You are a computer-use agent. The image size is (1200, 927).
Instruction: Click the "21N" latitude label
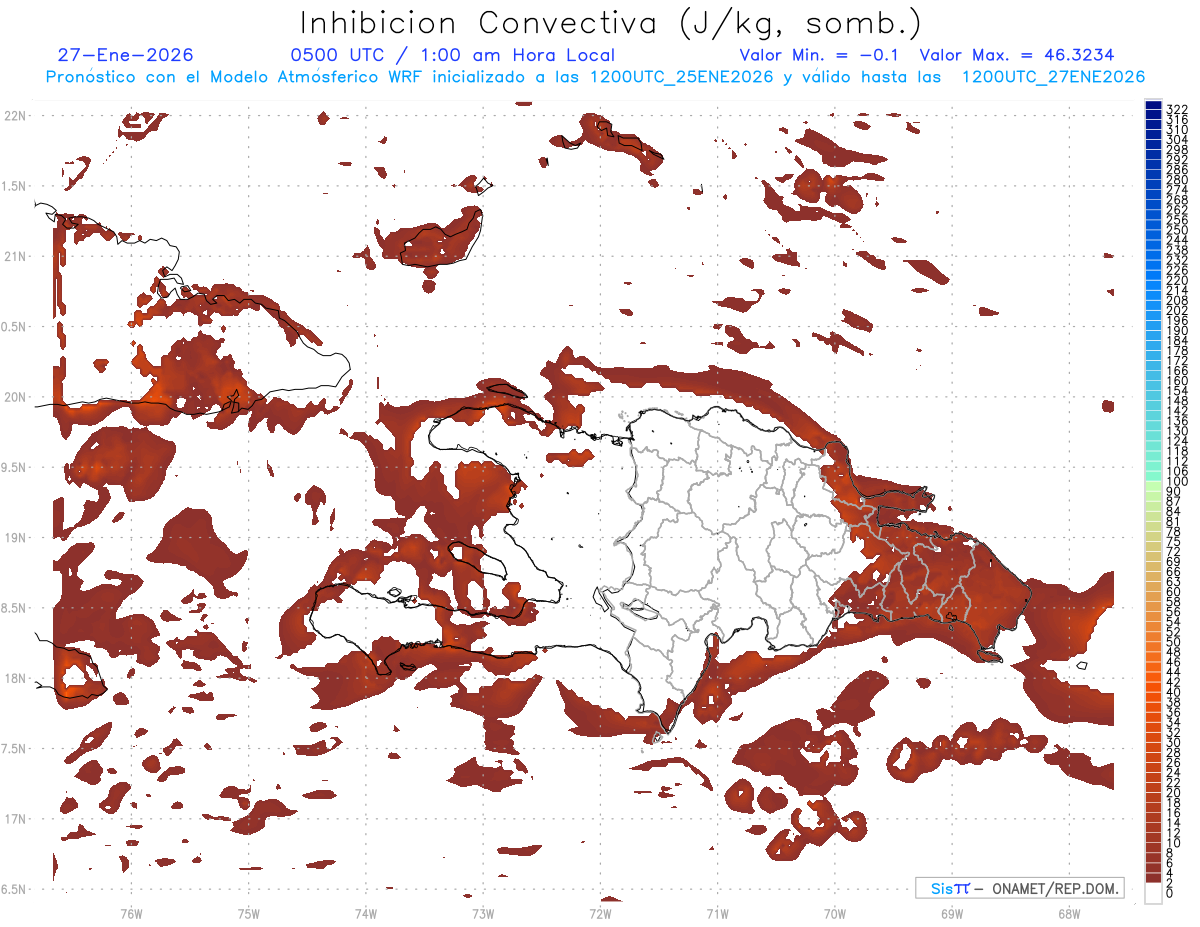pyautogui.click(x=14, y=256)
